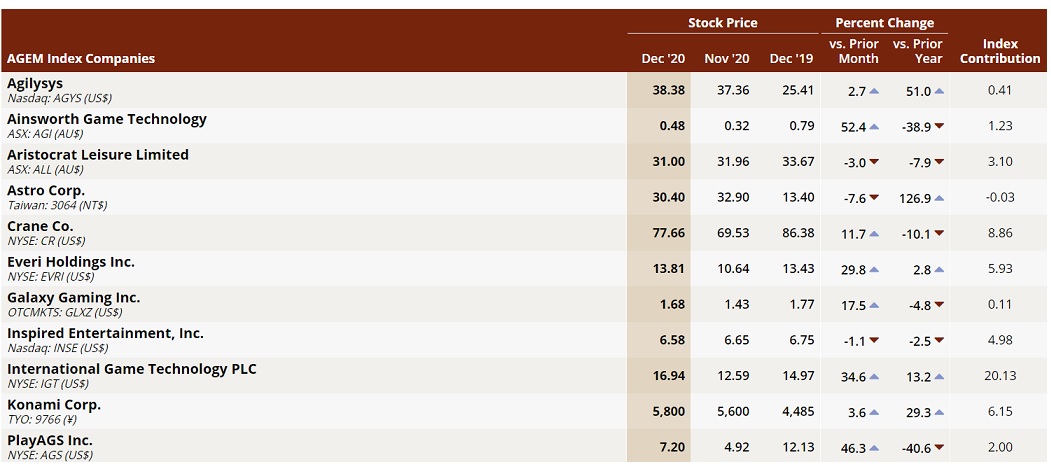The image size is (1051, 471).
Task: Click the Index Contribution column header
Action: [1000, 51]
